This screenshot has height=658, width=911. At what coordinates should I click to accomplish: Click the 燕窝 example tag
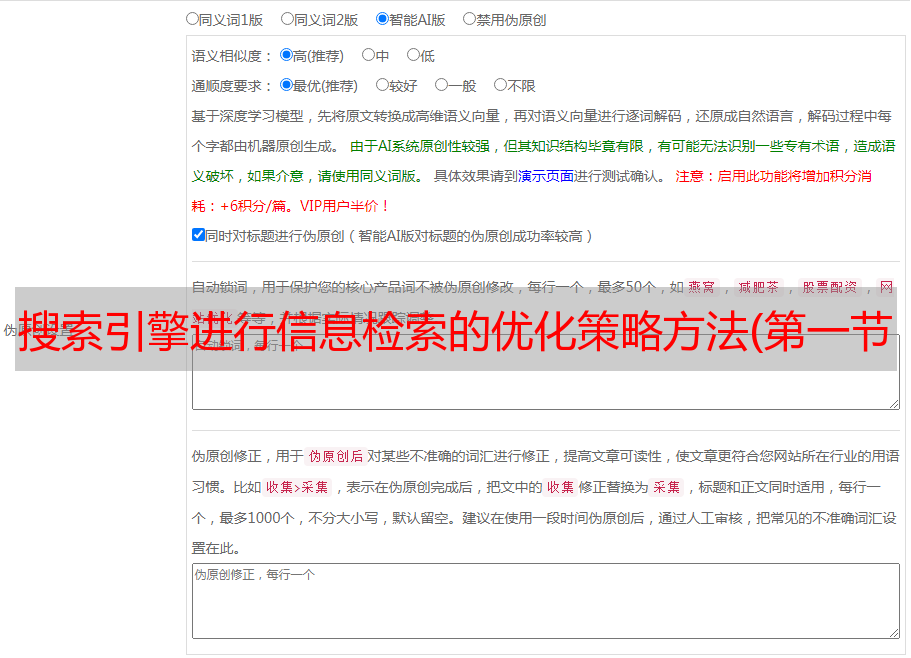[701, 287]
